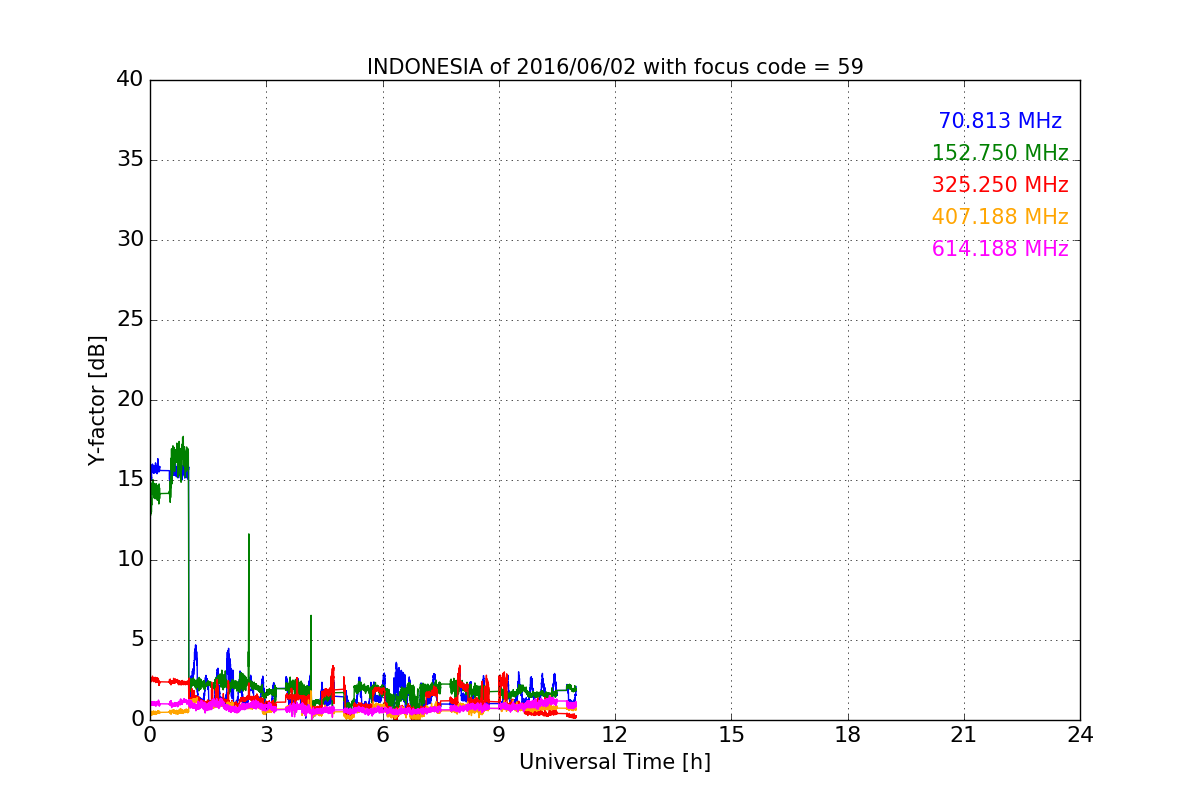Viewport: 1200px width, 800px height.
Task: Click the plot title mentioning INDONESIA
Action: (x=615, y=67)
